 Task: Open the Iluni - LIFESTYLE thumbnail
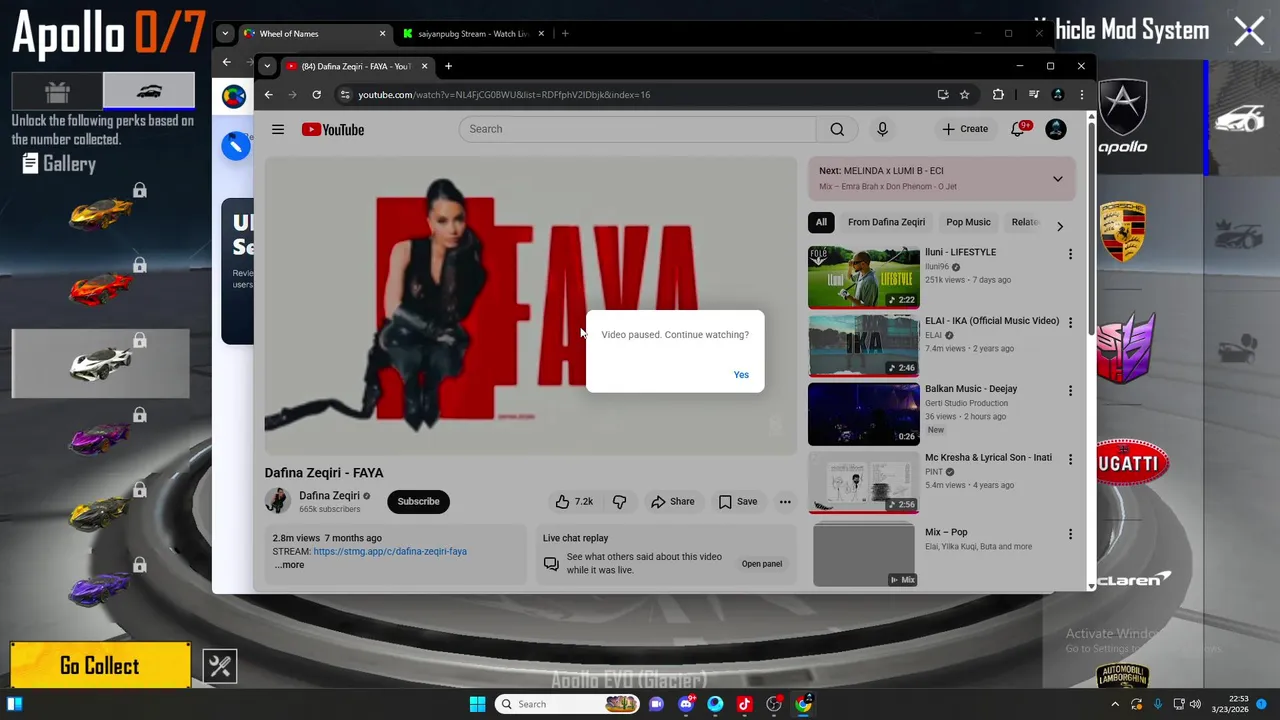[863, 277]
